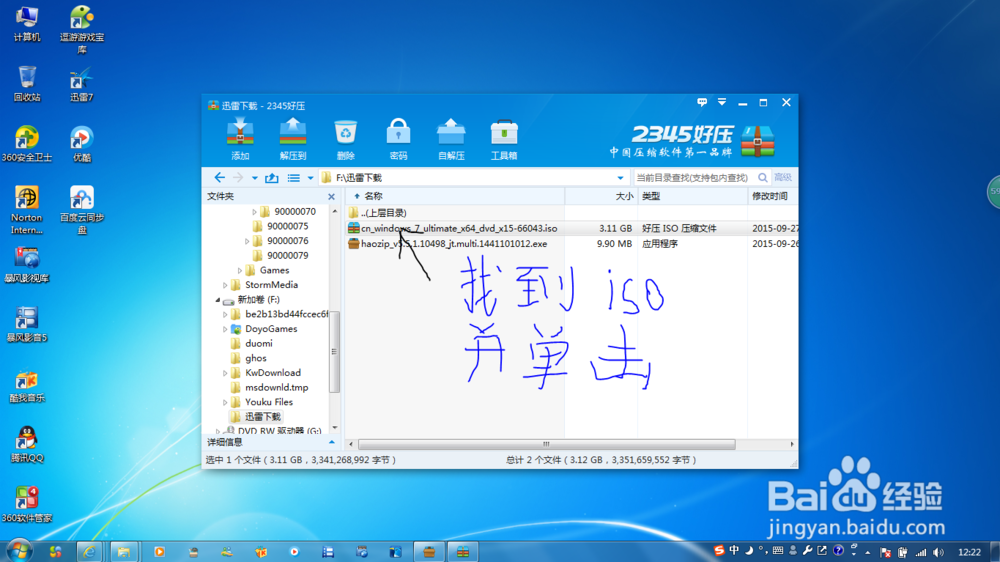Open the 工具箱 (Toolbox) icon
This screenshot has width=1000, height=562.
click(x=504, y=138)
